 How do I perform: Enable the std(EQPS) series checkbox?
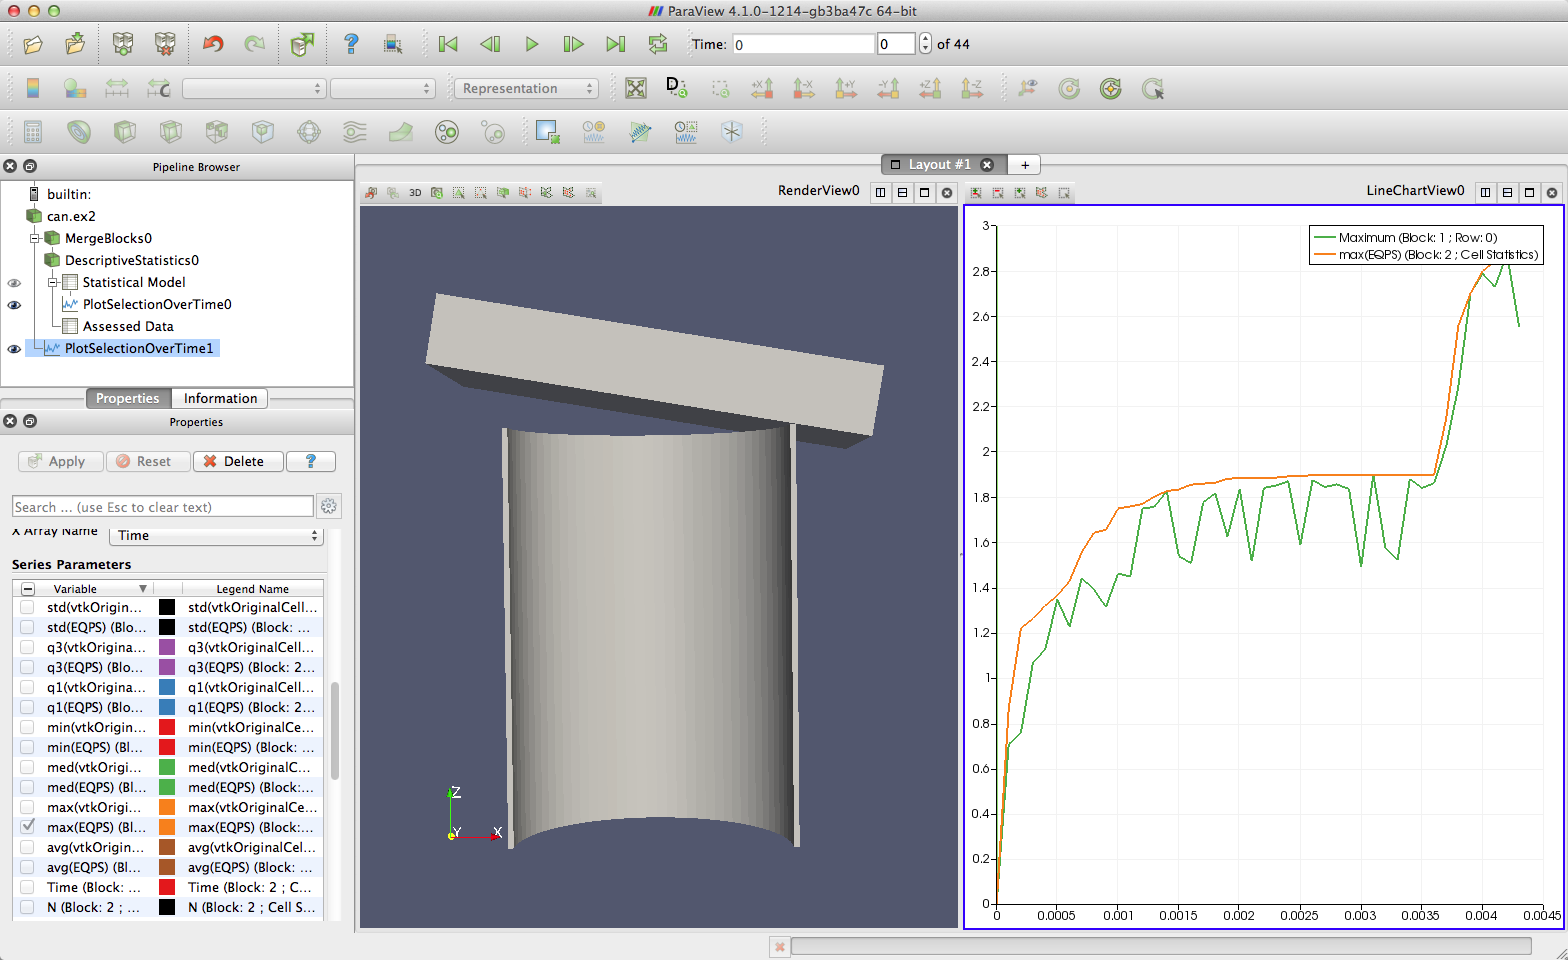(x=27, y=627)
